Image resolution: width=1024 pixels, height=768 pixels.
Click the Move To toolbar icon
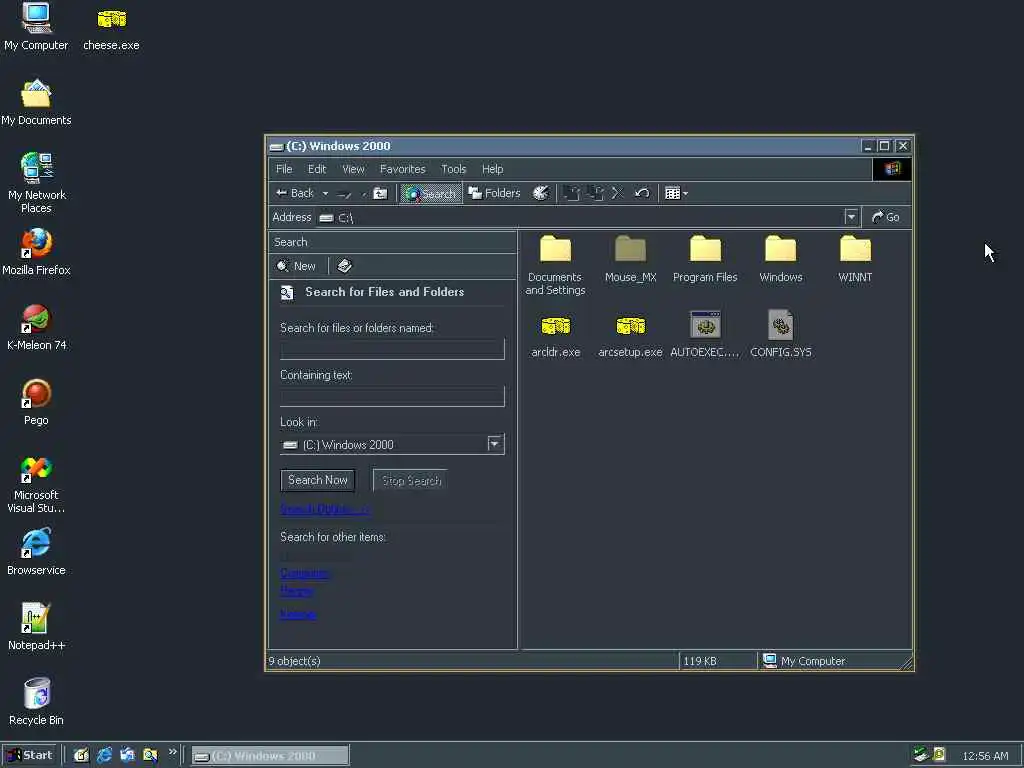pyautogui.click(x=571, y=193)
